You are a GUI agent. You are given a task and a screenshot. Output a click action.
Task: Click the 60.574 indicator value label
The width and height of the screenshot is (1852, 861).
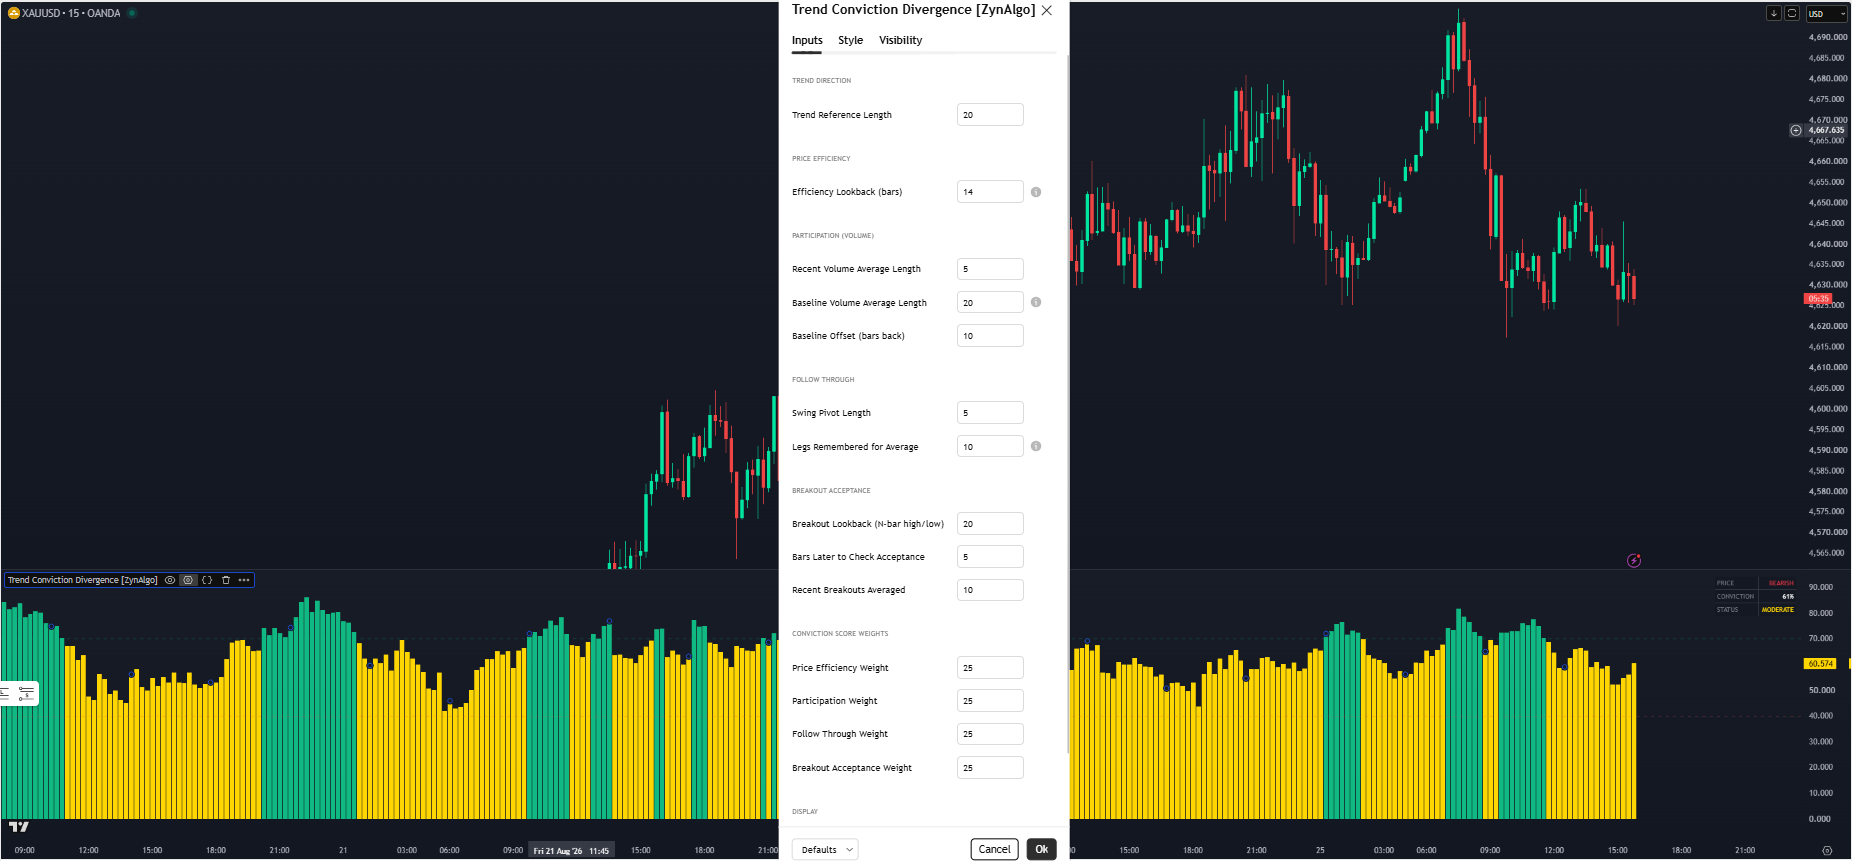1820,664
